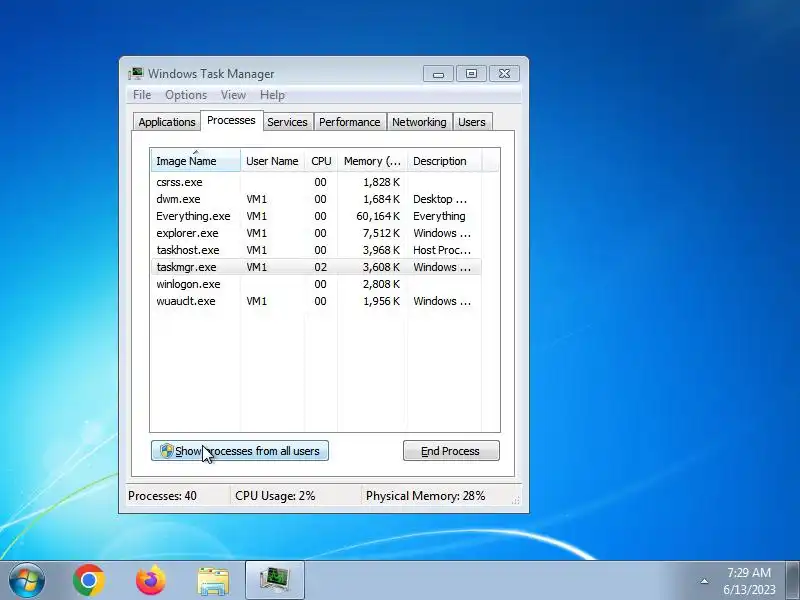Viewport: 800px width, 600px height.
Task: Open Windows Explorer folder icon in taskbar
Action: 213,581
